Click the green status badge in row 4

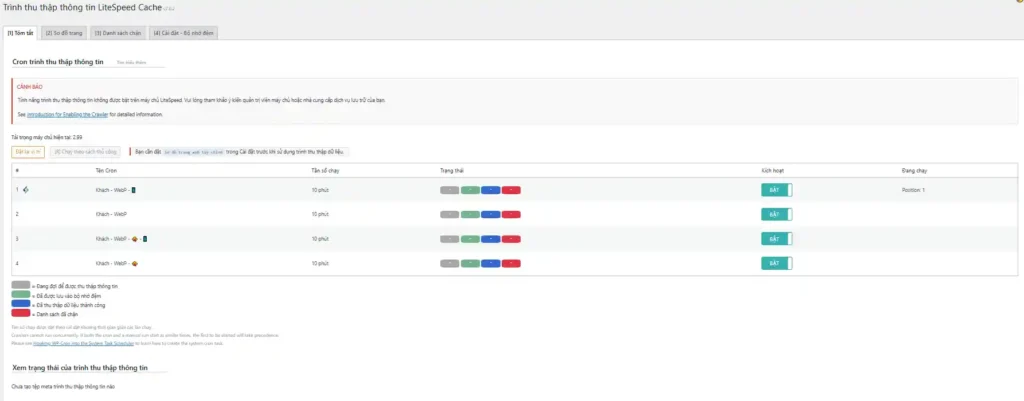(470, 263)
